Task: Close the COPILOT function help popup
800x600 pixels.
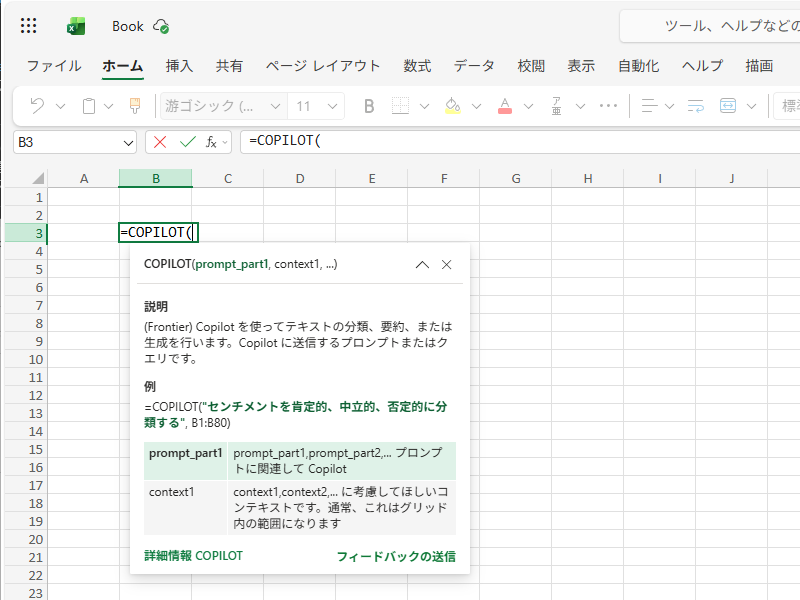Action: point(446,264)
